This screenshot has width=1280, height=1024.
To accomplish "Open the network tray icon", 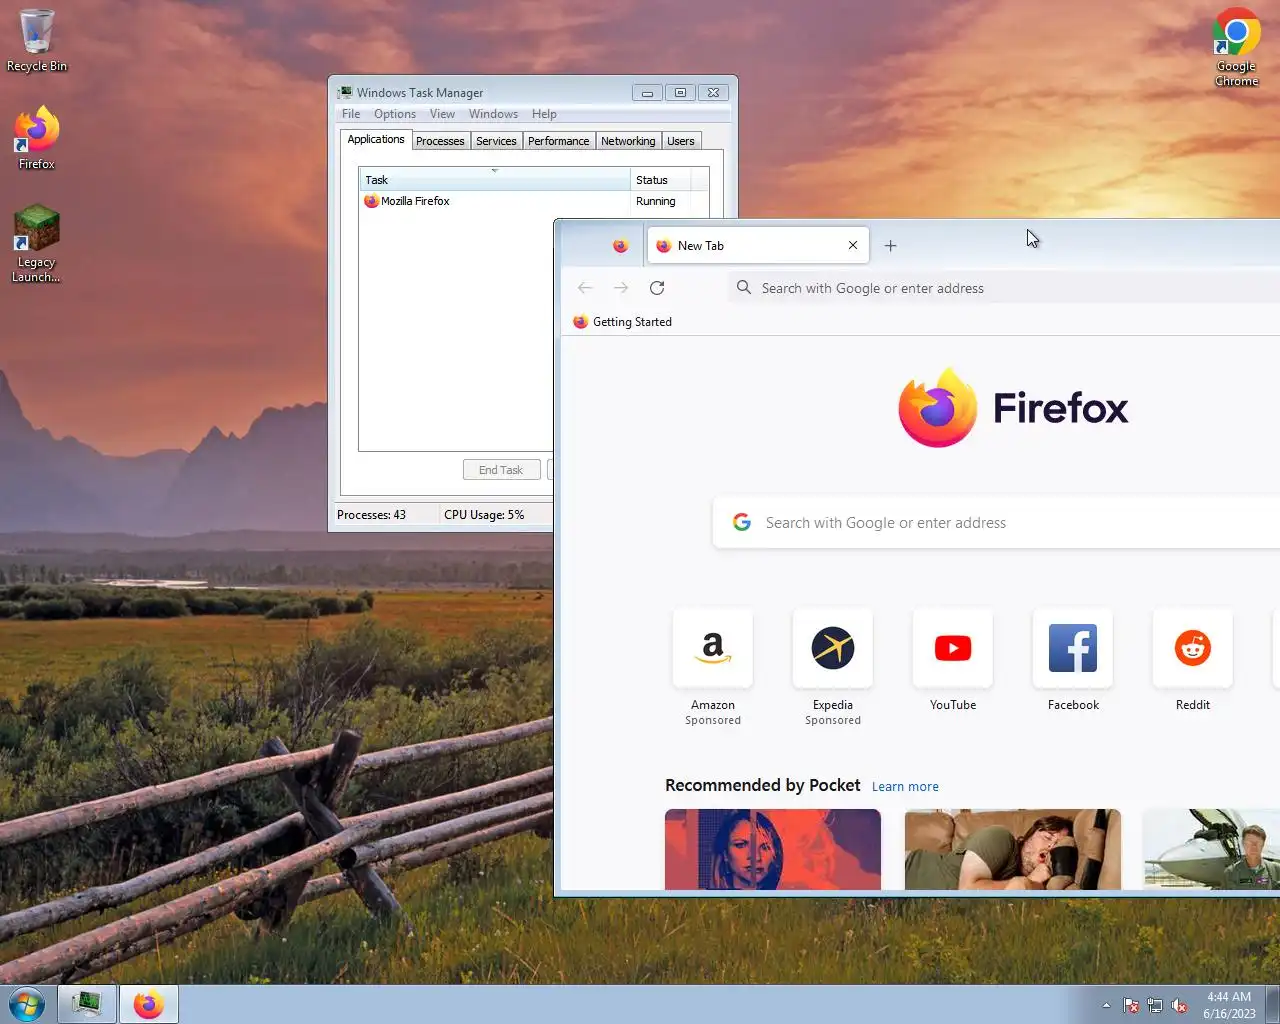I will (1155, 1006).
